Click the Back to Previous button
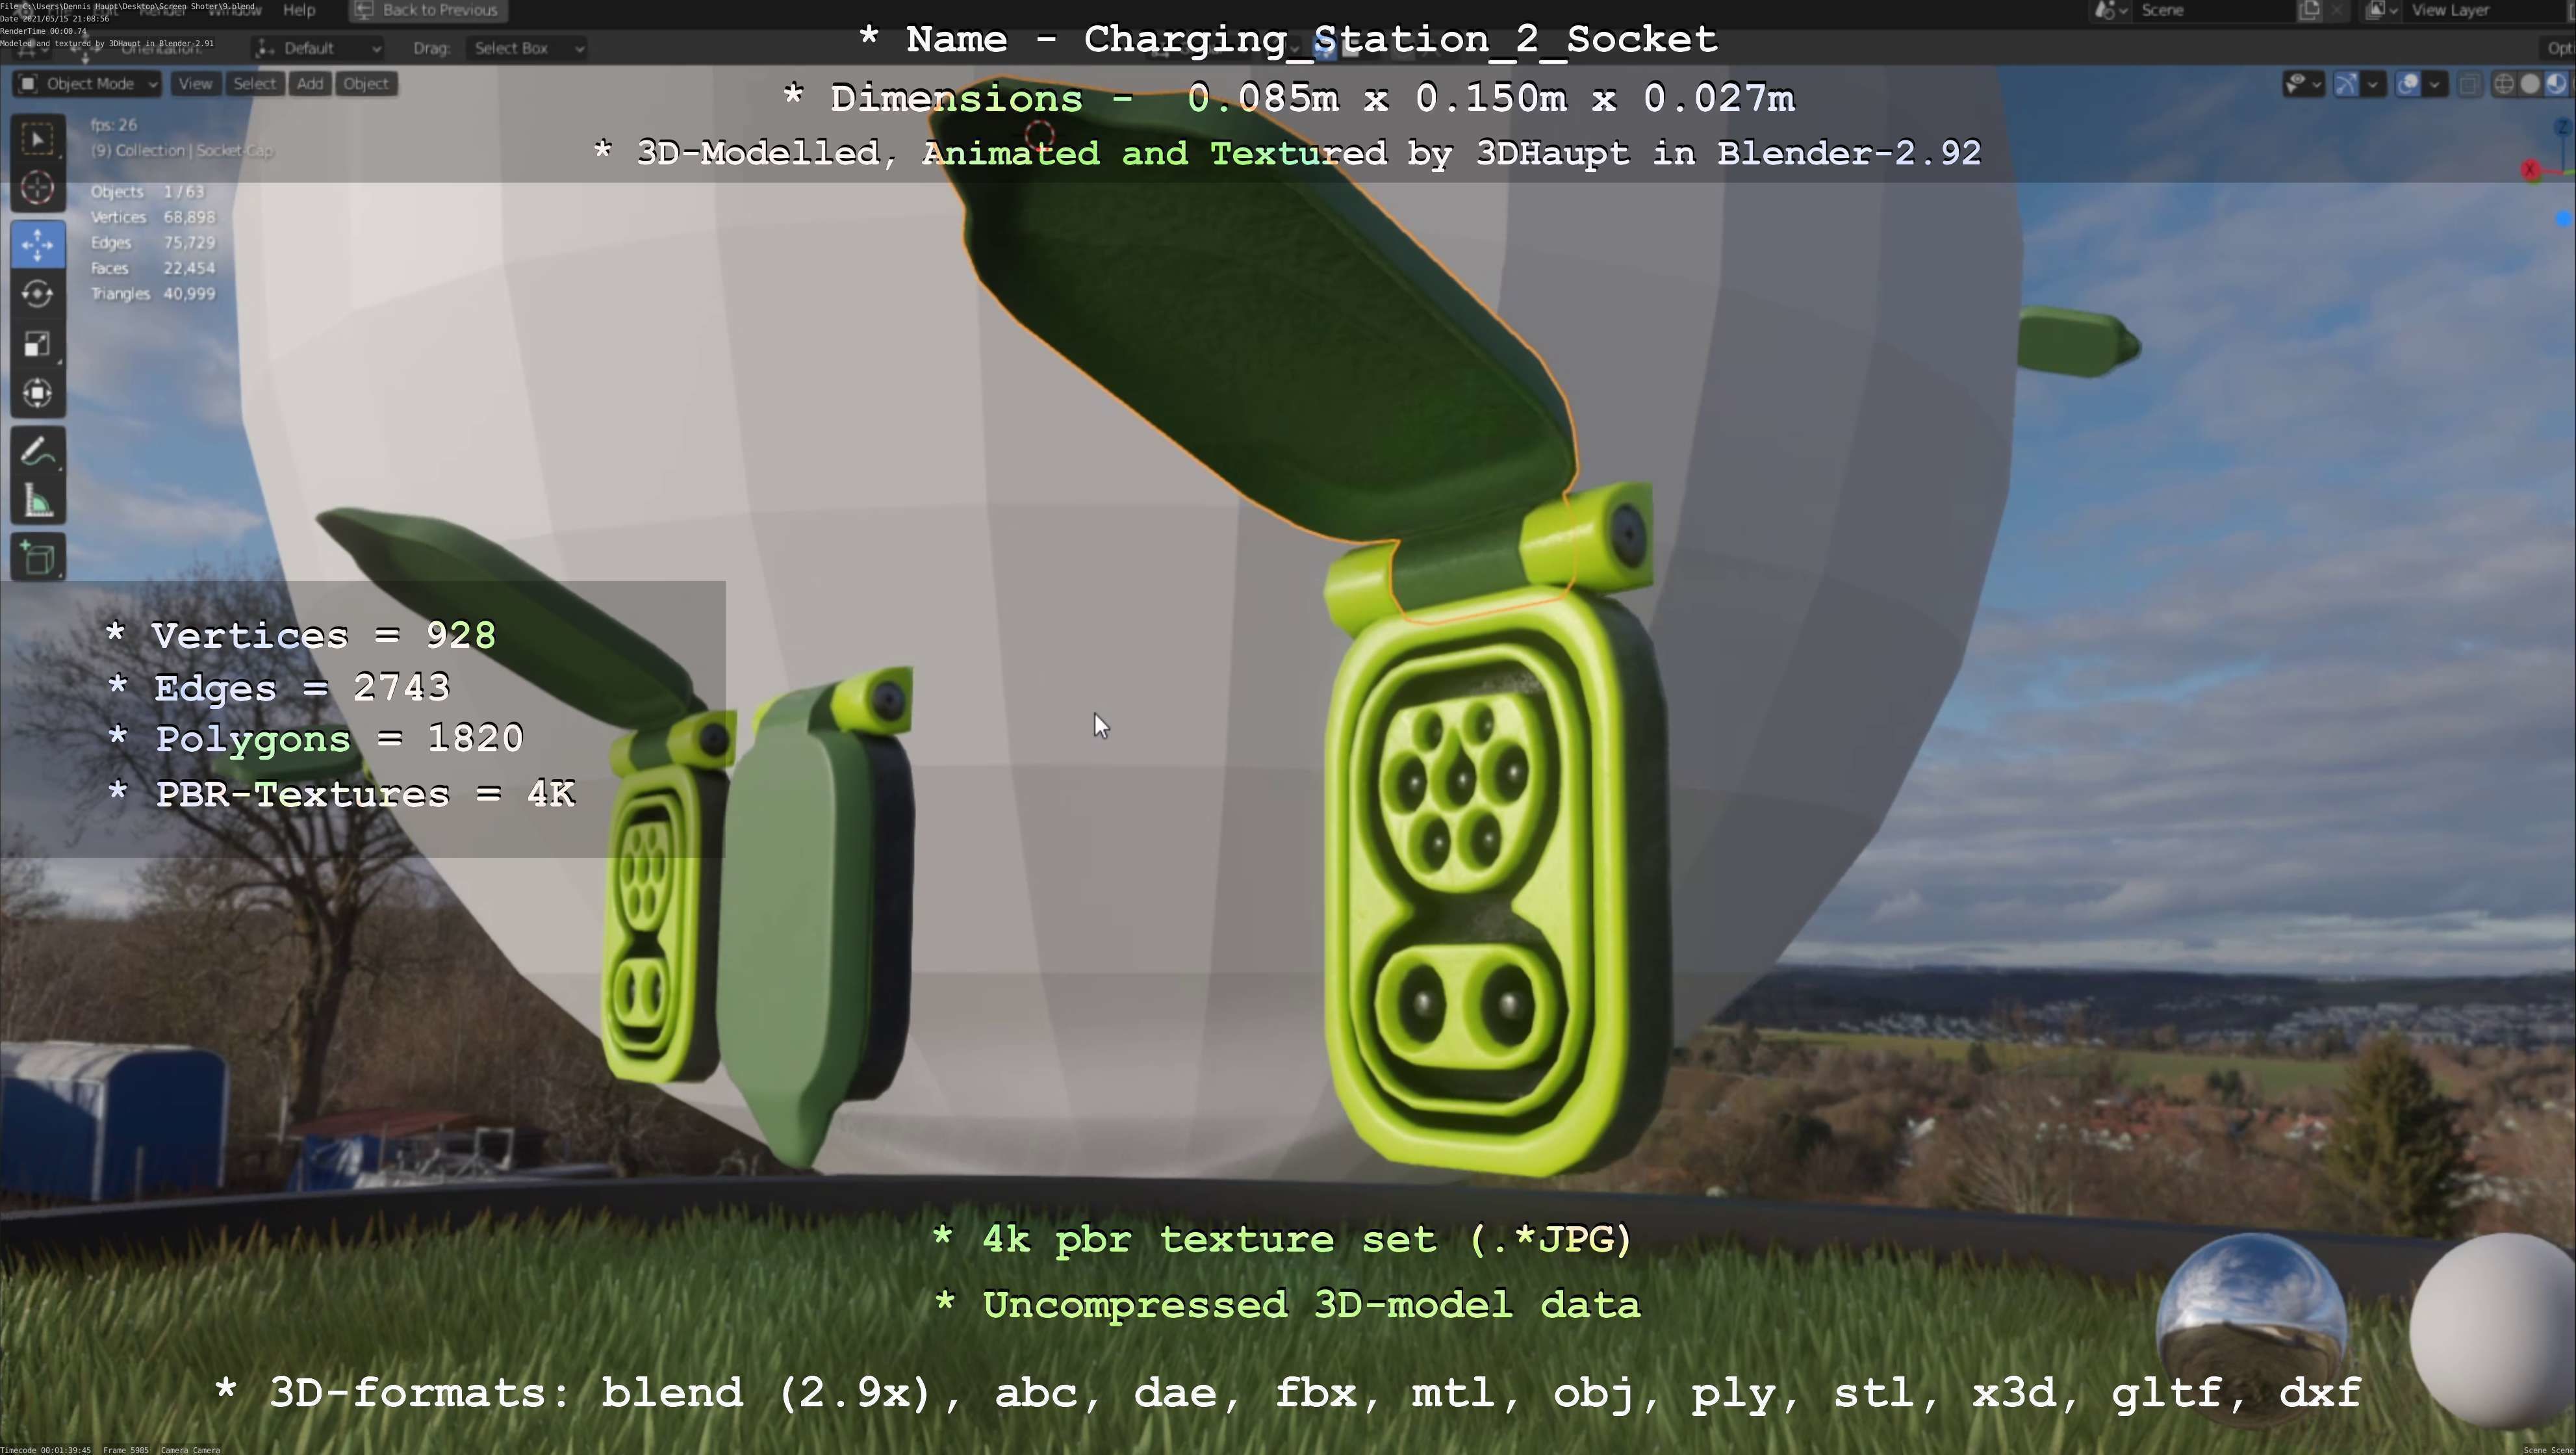 [428, 10]
